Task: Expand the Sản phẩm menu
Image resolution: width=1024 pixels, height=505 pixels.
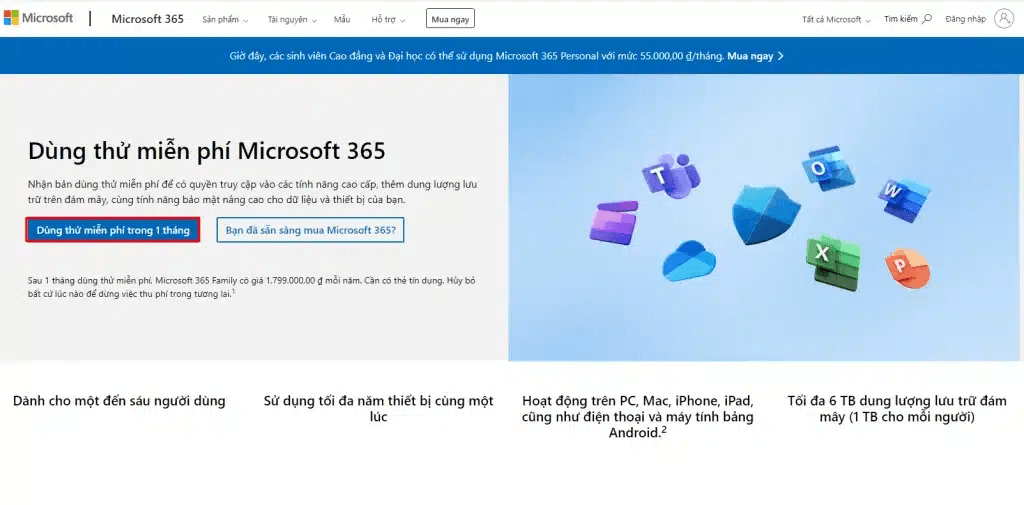Action: pos(225,20)
